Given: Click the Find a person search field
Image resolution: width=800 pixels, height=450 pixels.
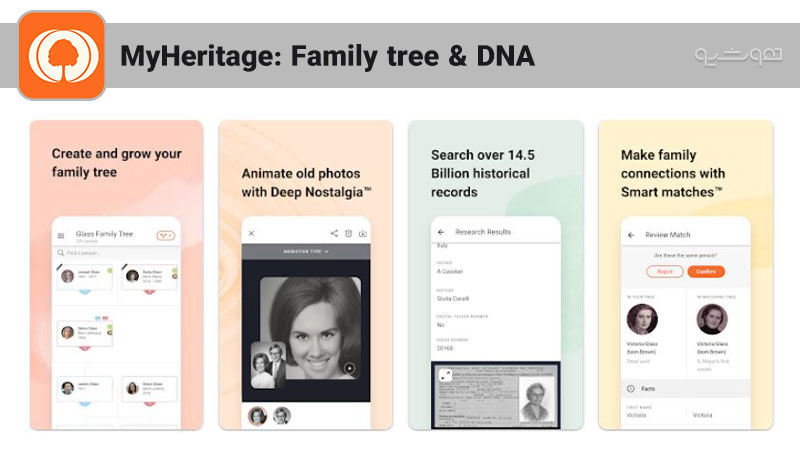Looking at the screenshot, I should pos(117,253).
